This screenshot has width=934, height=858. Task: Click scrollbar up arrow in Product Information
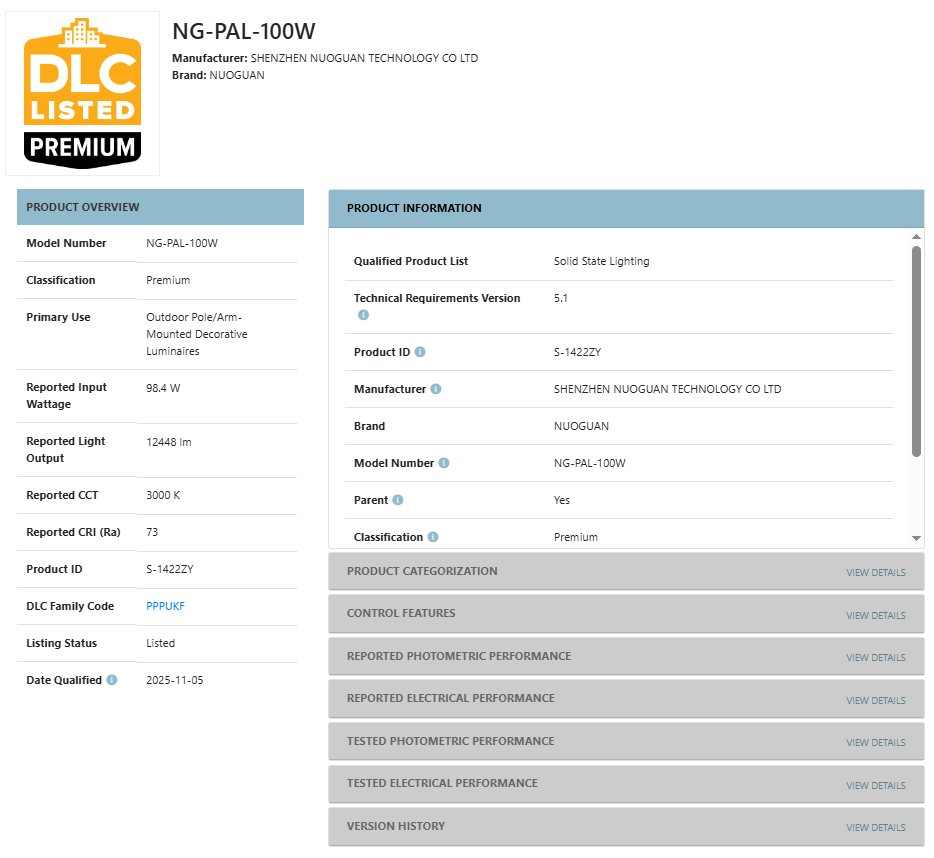916,237
